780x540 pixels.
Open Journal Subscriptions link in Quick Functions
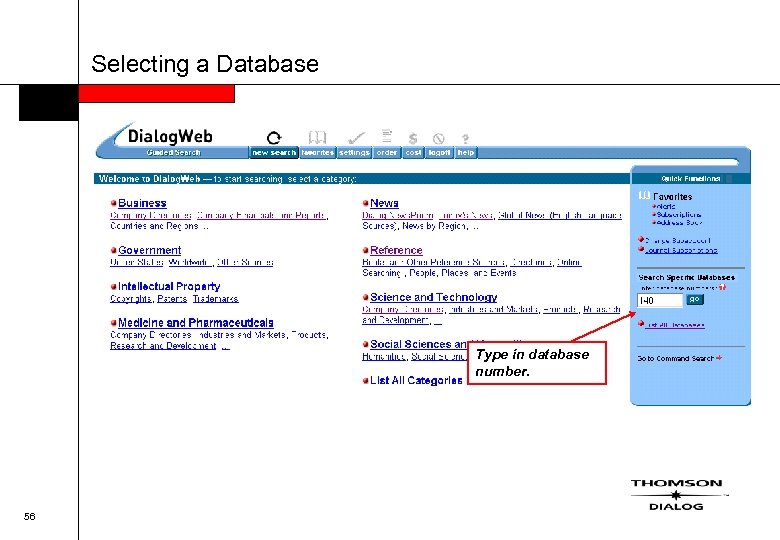pyautogui.click(x=682, y=250)
